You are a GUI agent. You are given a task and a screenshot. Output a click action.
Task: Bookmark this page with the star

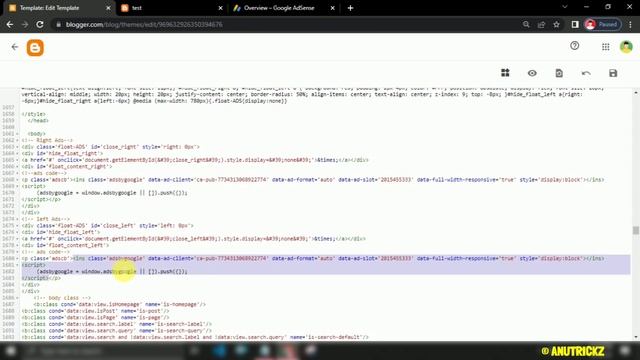(x=556, y=24)
